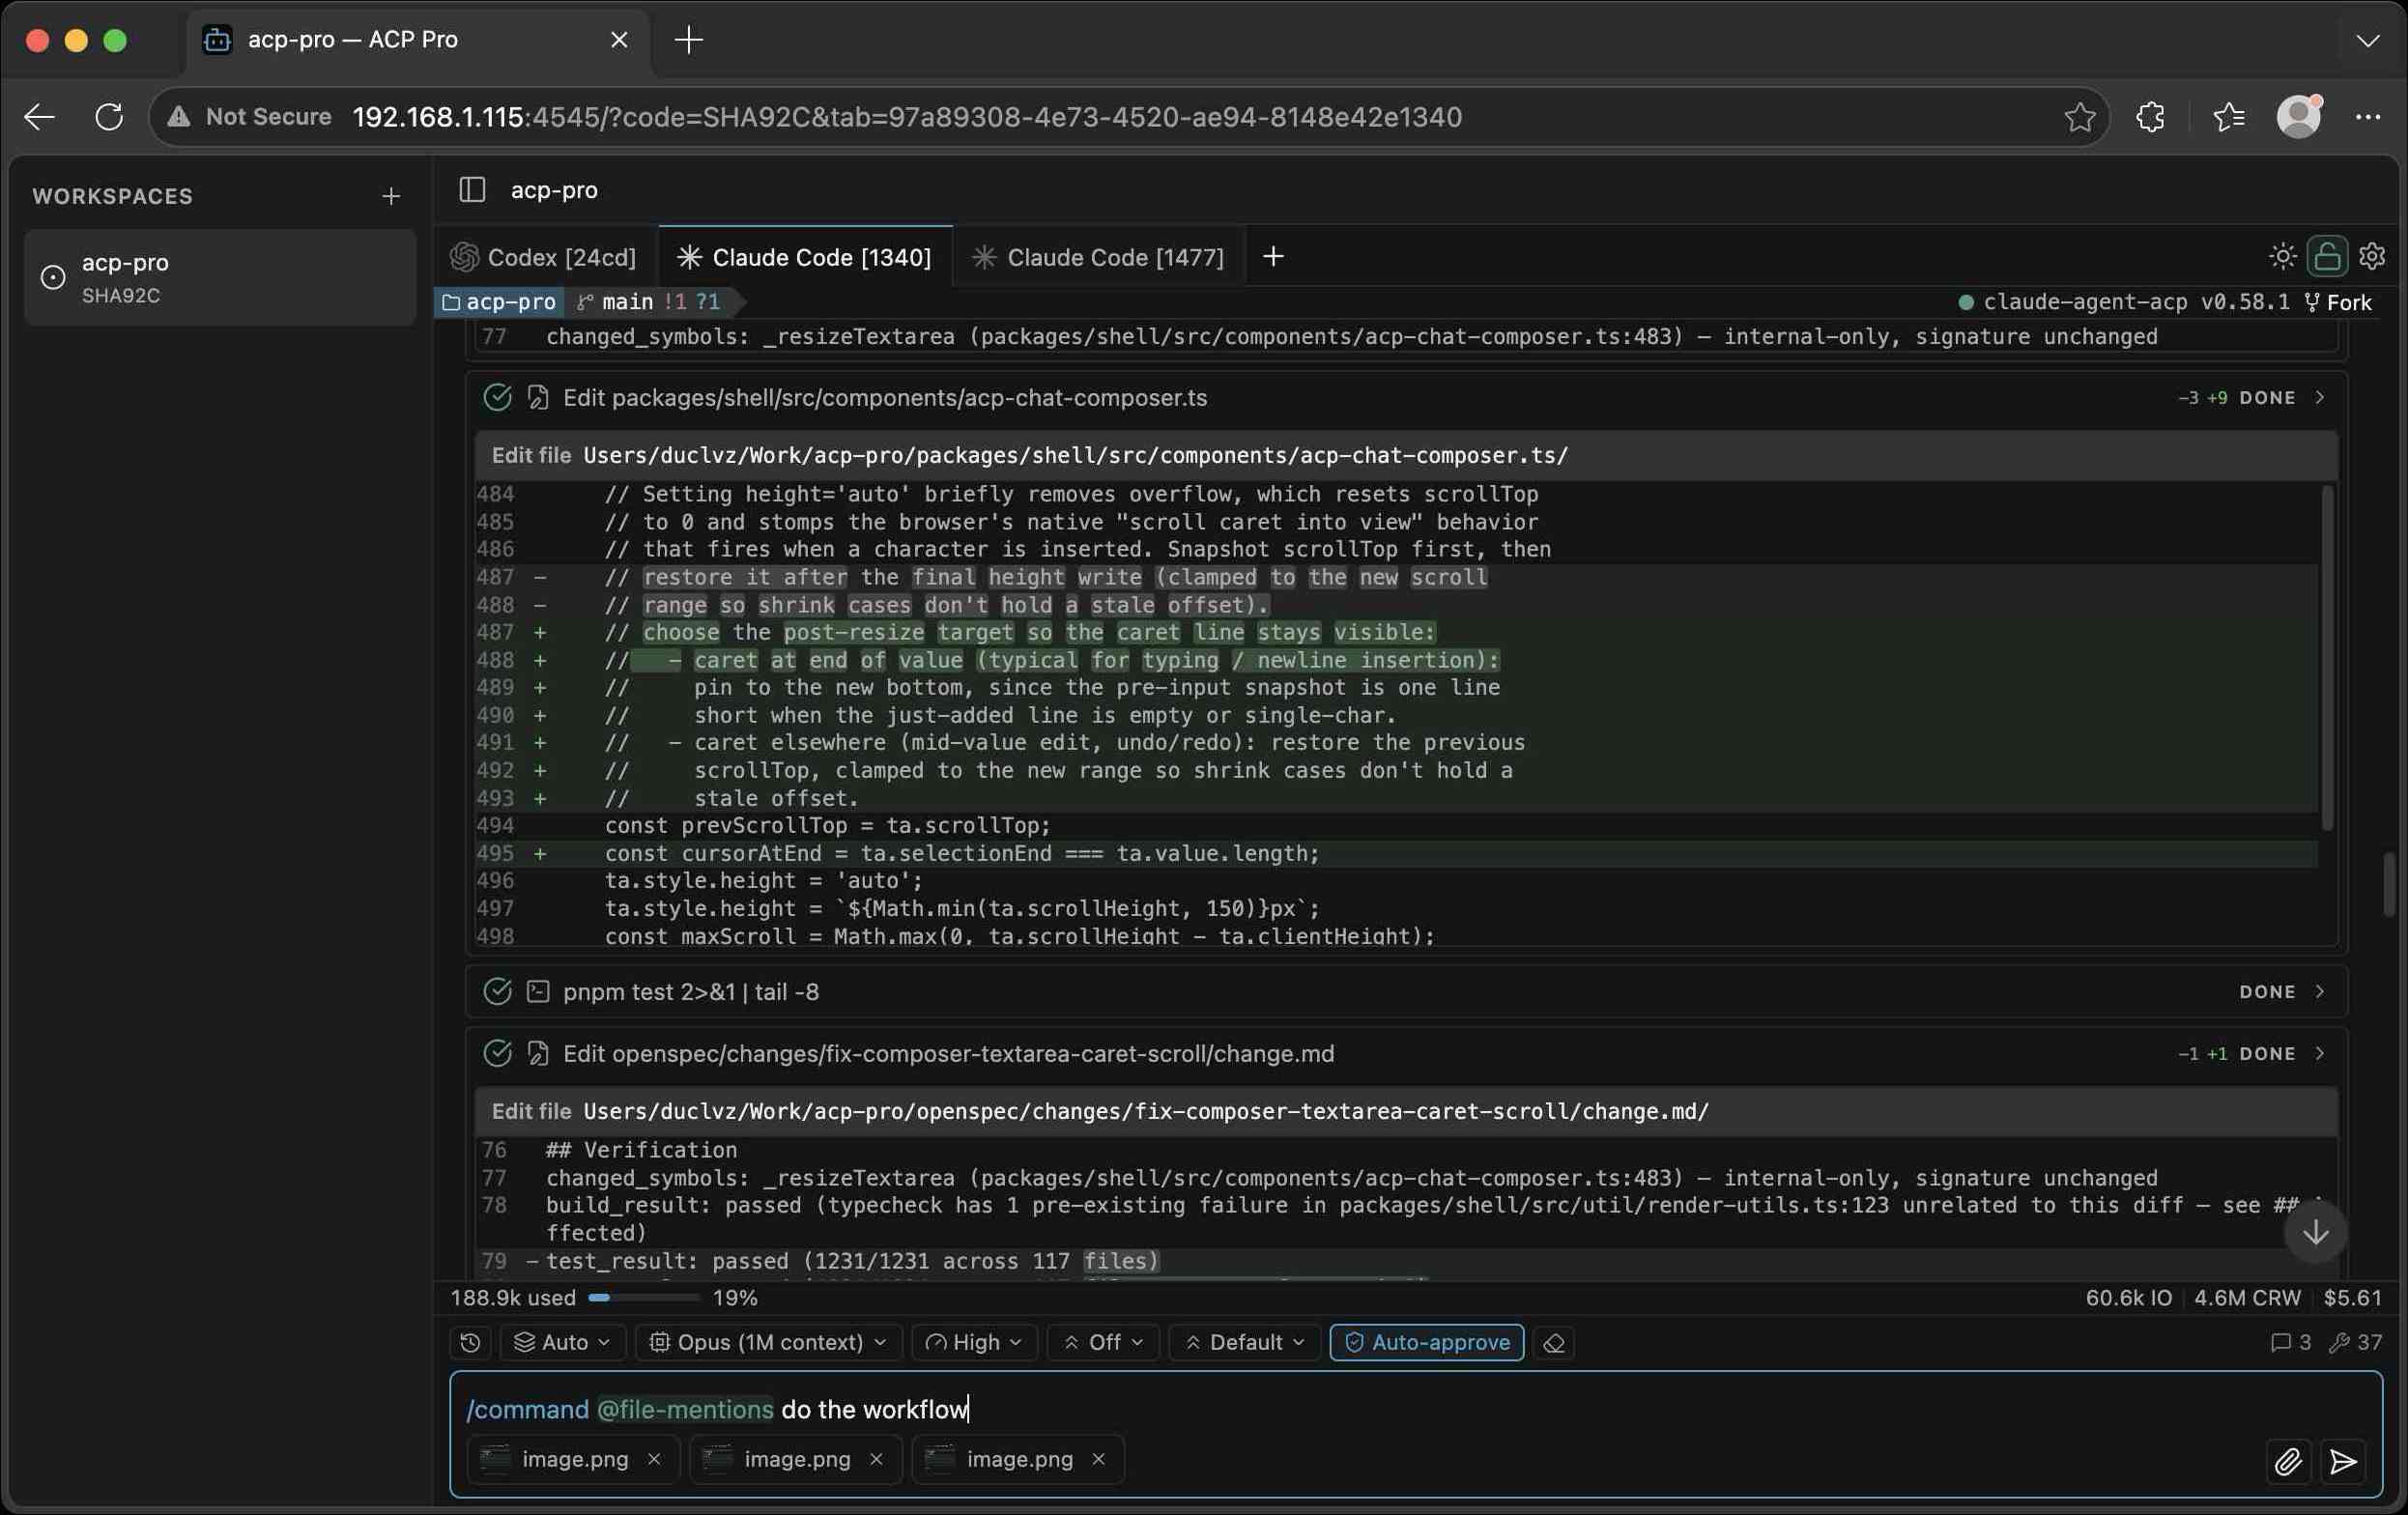The image size is (2408, 1515).
Task: Click the comments count icon showing 3
Action: point(2291,1342)
